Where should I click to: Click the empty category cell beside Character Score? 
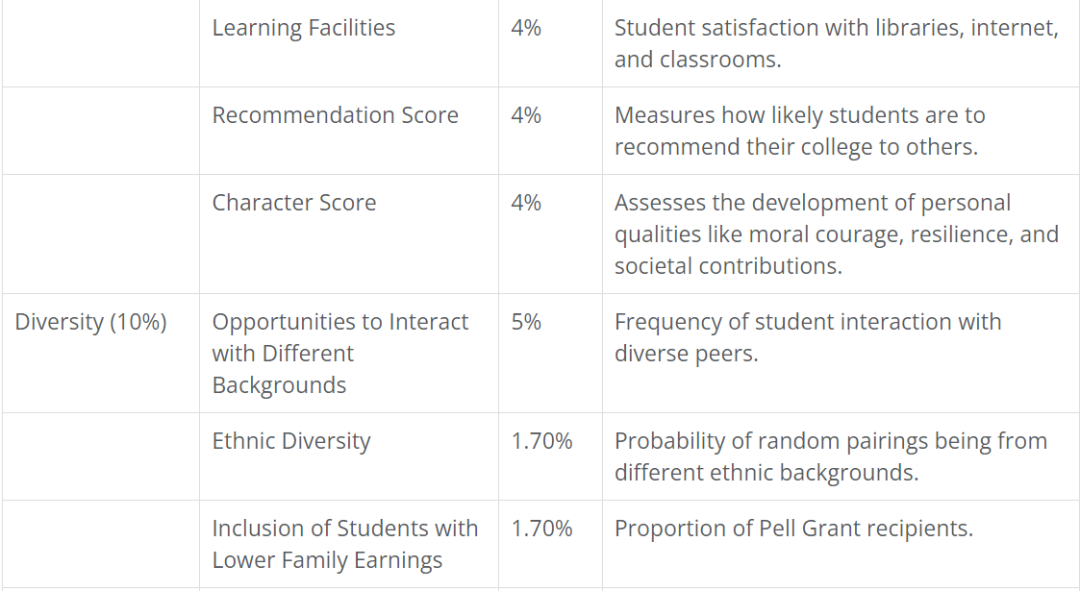(x=100, y=234)
